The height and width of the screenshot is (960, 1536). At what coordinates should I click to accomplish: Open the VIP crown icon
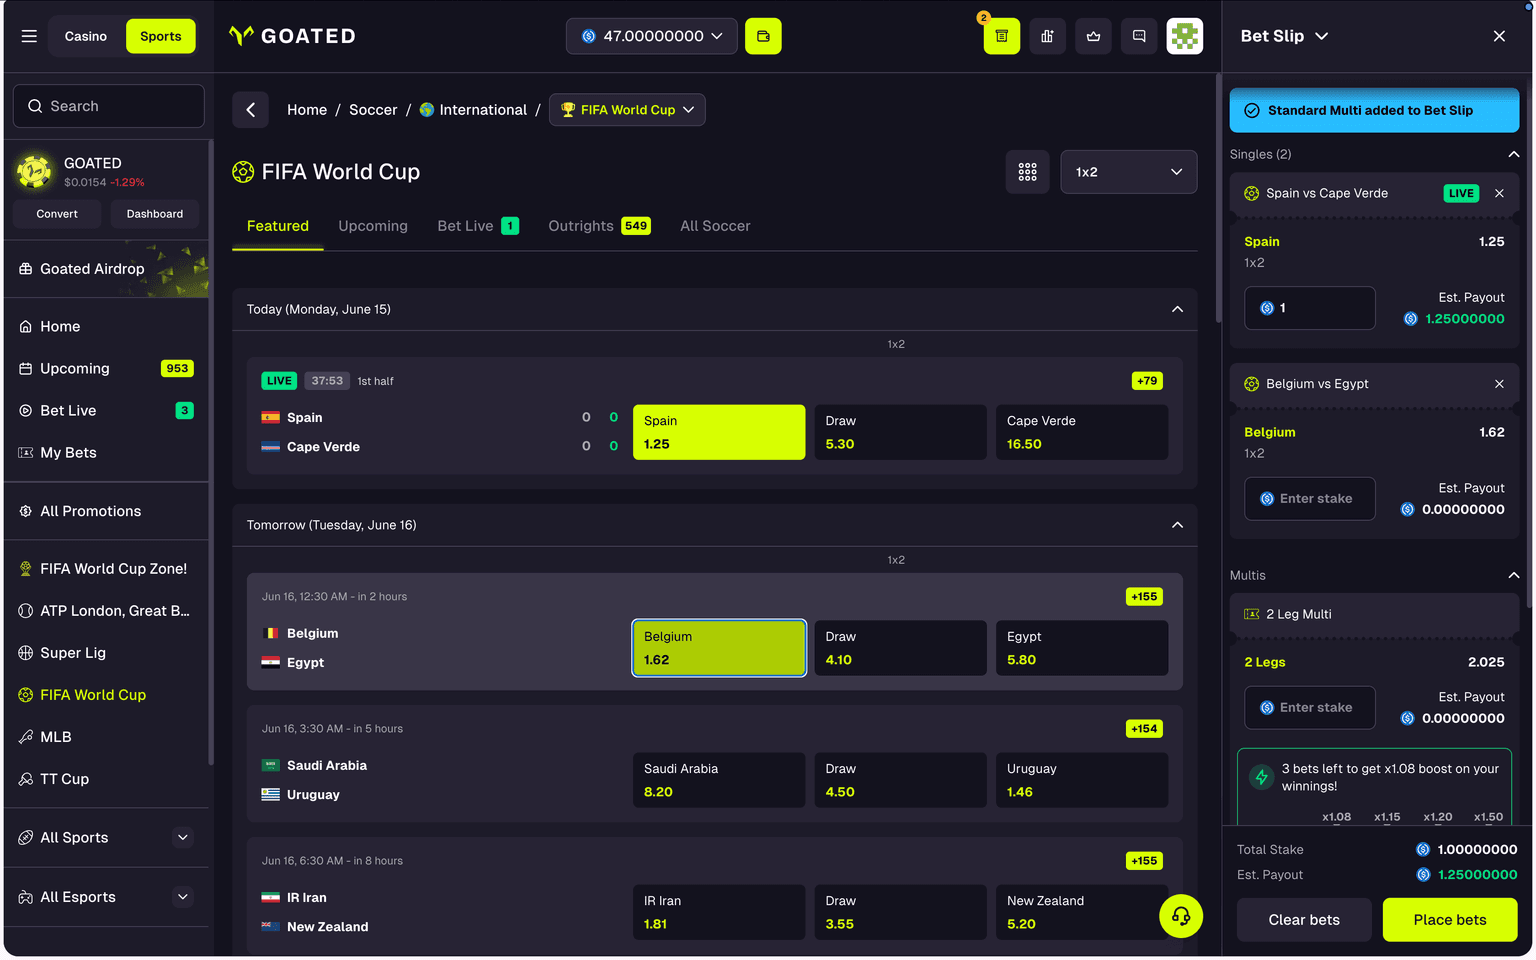click(1093, 36)
